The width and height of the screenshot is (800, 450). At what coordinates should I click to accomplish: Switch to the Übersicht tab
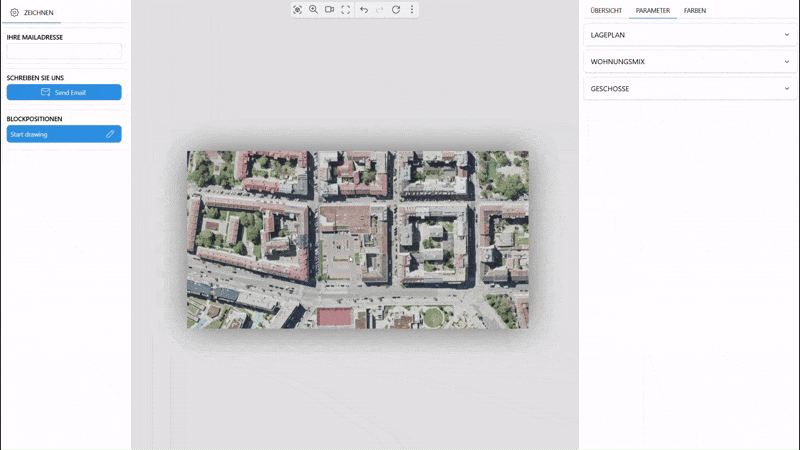tap(606, 10)
